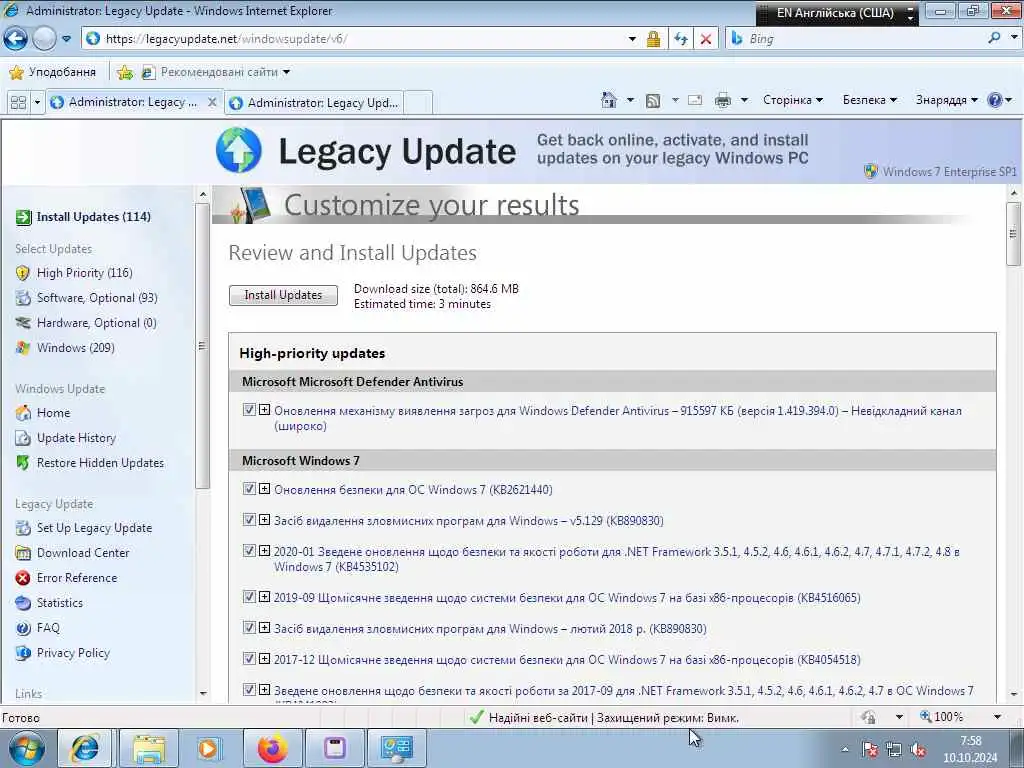Open the Безпека menu
The width and height of the screenshot is (1024, 768).
[870, 100]
